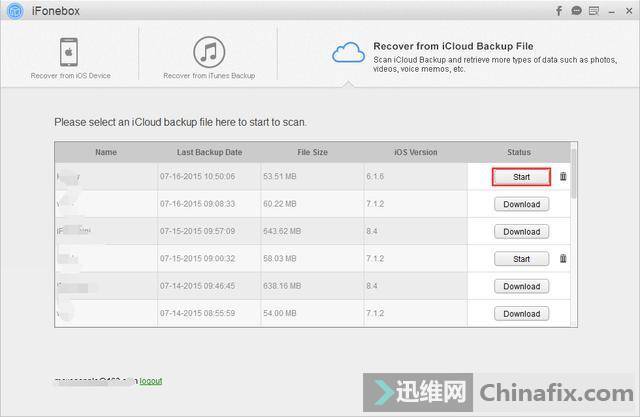Download the 54.00 MB backup
This screenshot has width=640, height=417.
coord(521,314)
